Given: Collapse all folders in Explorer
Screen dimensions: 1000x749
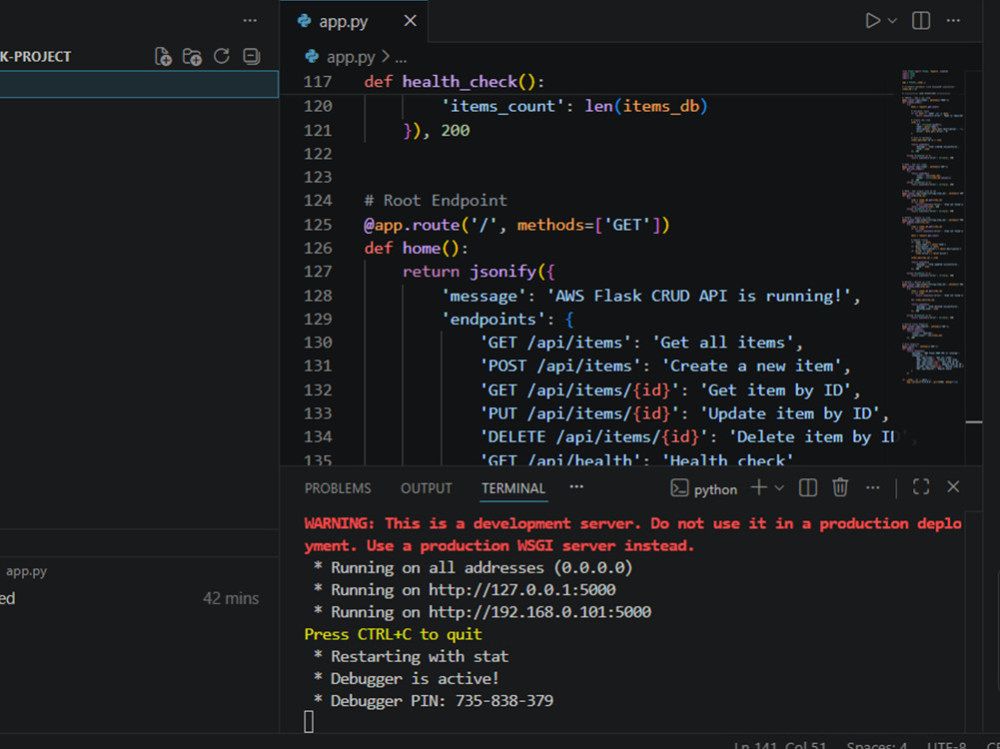Looking at the screenshot, I should [252, 56].
